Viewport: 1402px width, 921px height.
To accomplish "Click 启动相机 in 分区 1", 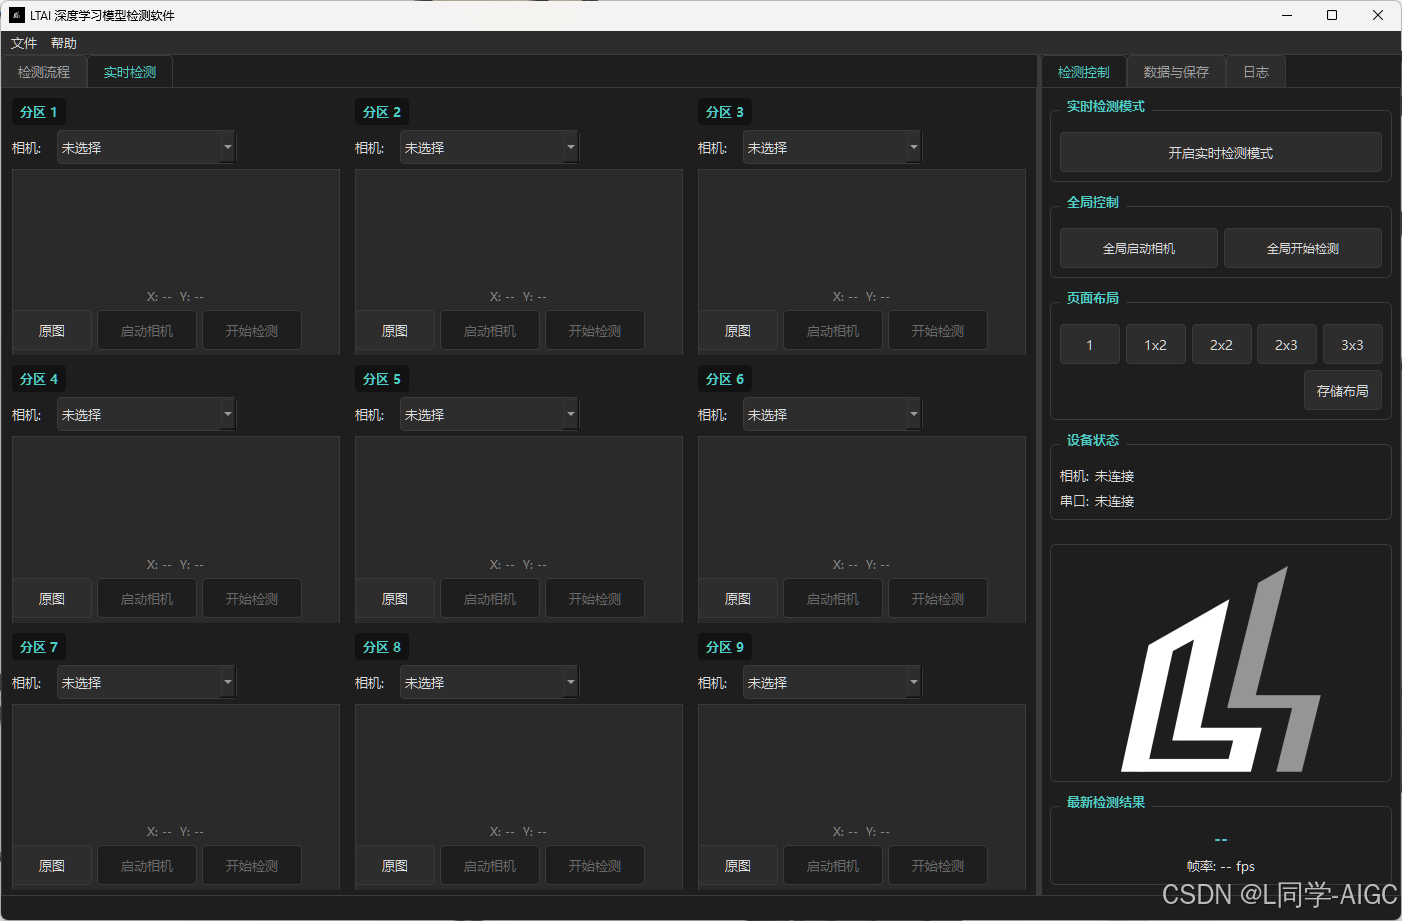I will 147,331.
